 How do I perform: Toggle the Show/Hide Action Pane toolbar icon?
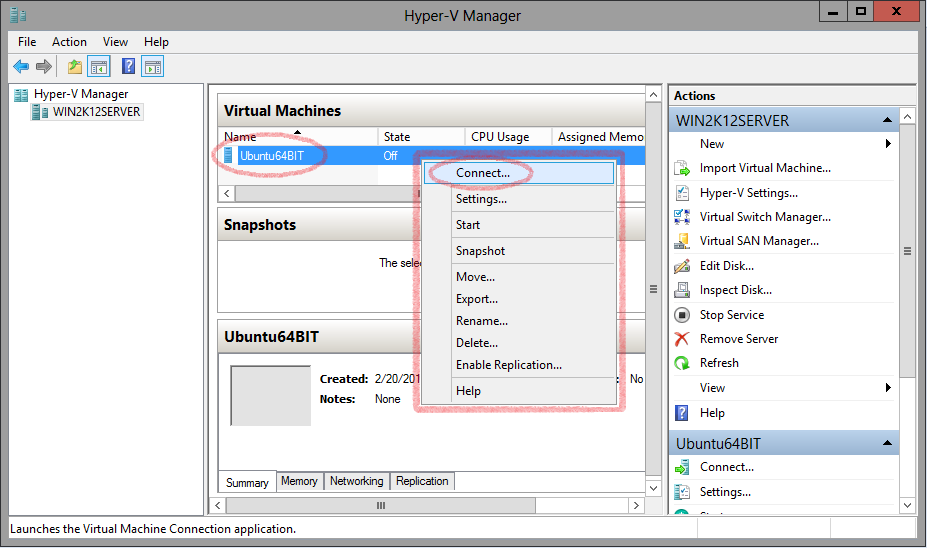[153, 66]
